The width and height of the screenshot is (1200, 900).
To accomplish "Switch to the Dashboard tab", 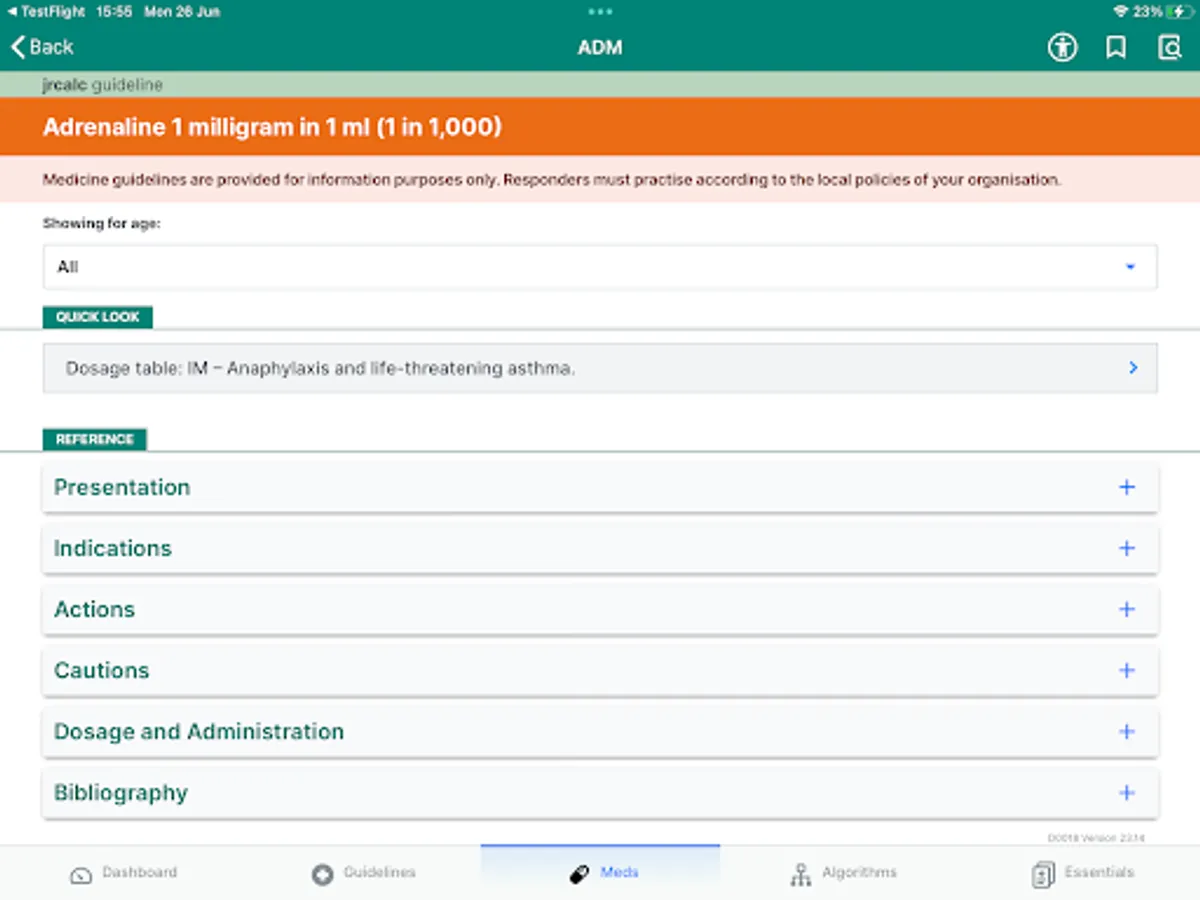I will [x=121, y=873].
